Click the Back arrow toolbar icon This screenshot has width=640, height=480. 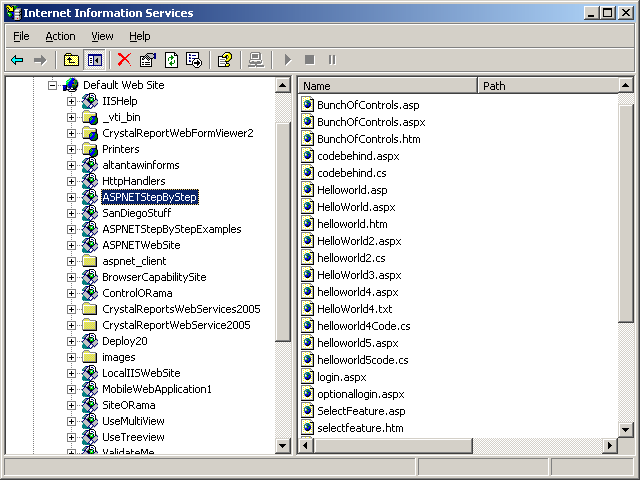tap(17, 60)
